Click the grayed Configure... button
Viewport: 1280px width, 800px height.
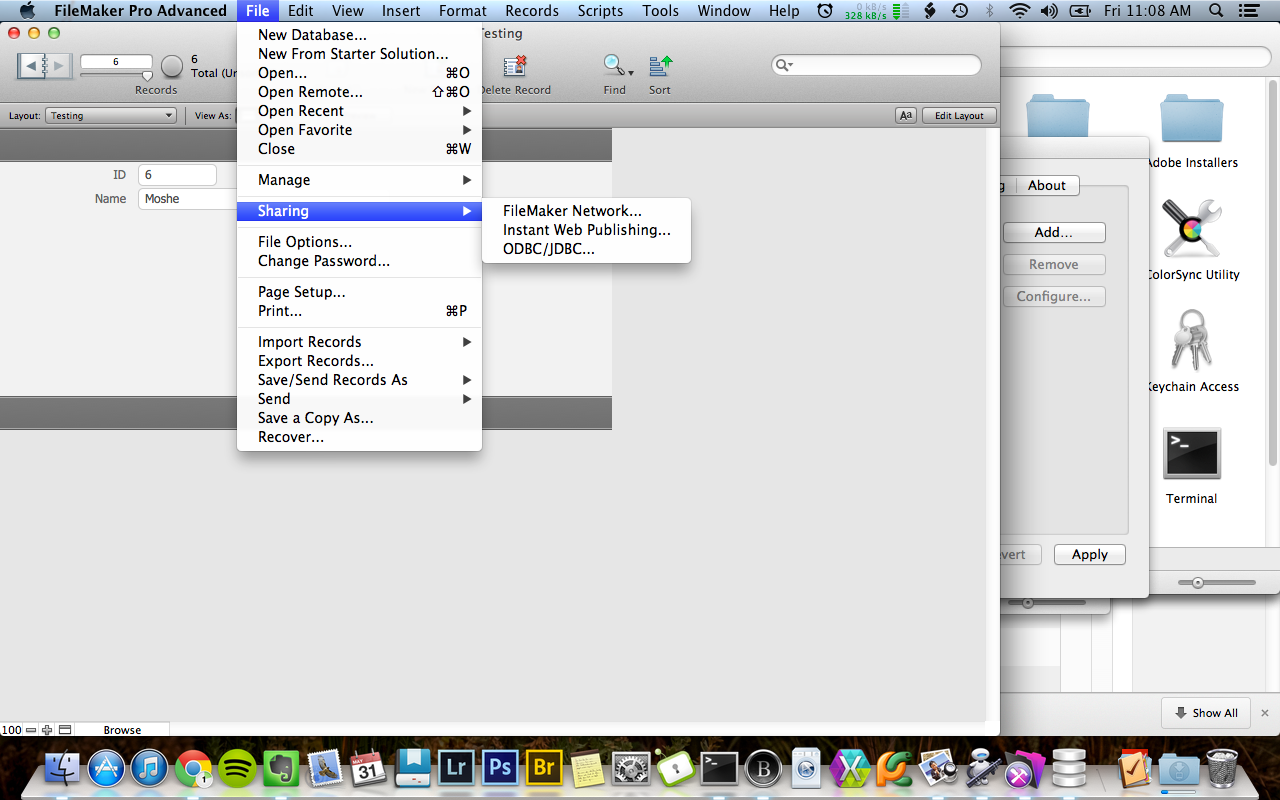[x=1054, y=296]
